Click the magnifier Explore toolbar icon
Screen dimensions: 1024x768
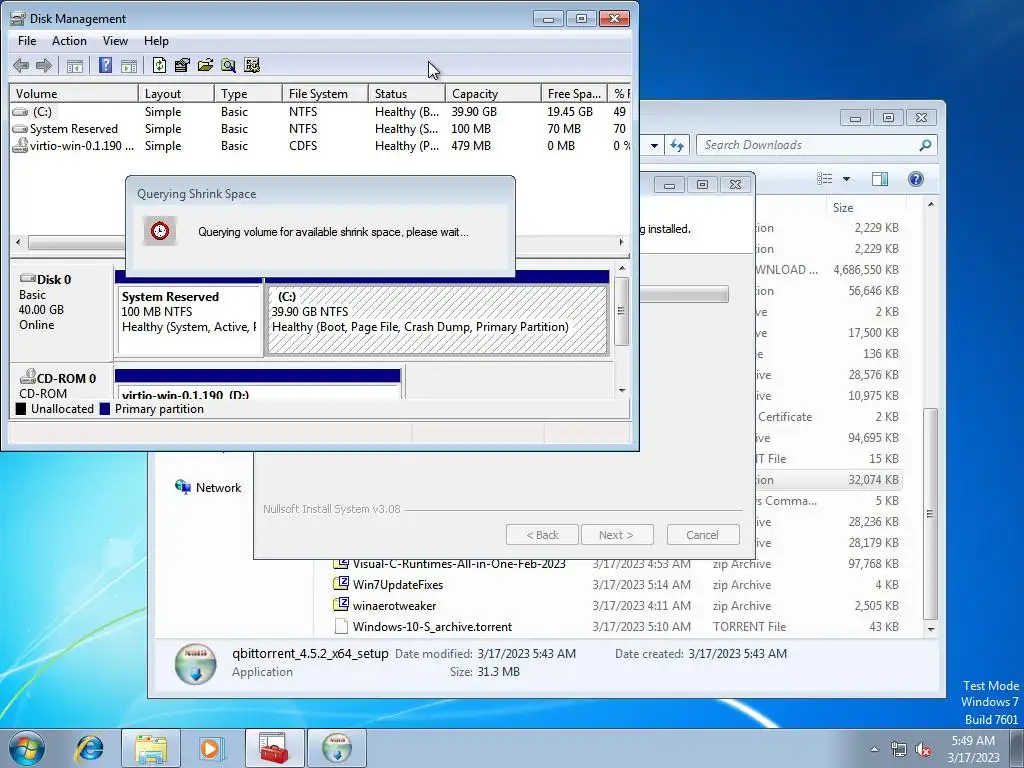tap(228, 65)
